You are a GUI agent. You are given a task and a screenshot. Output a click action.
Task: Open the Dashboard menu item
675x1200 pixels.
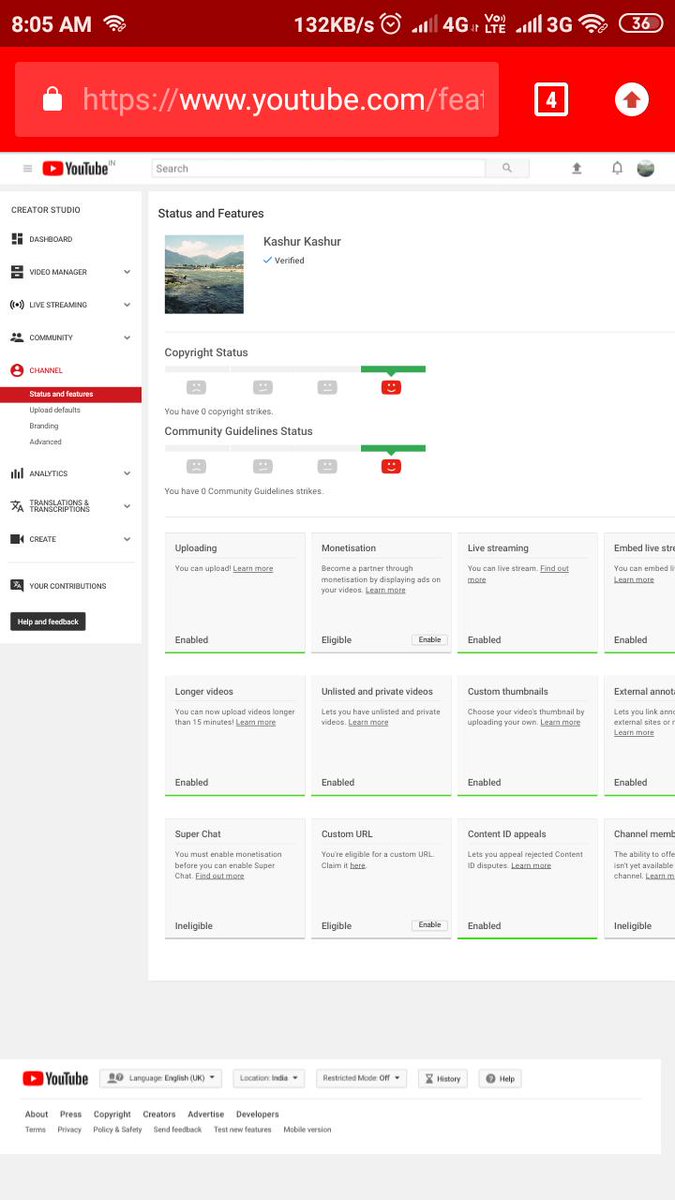pyautogui.click(x=50, y=239)
